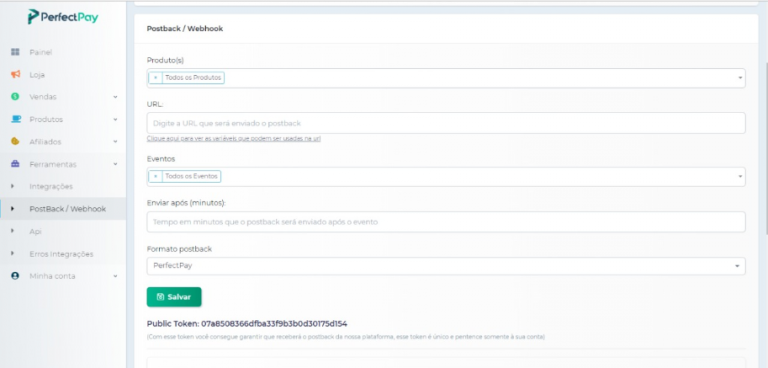Remove the Todos os Produtos tag

coord(155,78)
